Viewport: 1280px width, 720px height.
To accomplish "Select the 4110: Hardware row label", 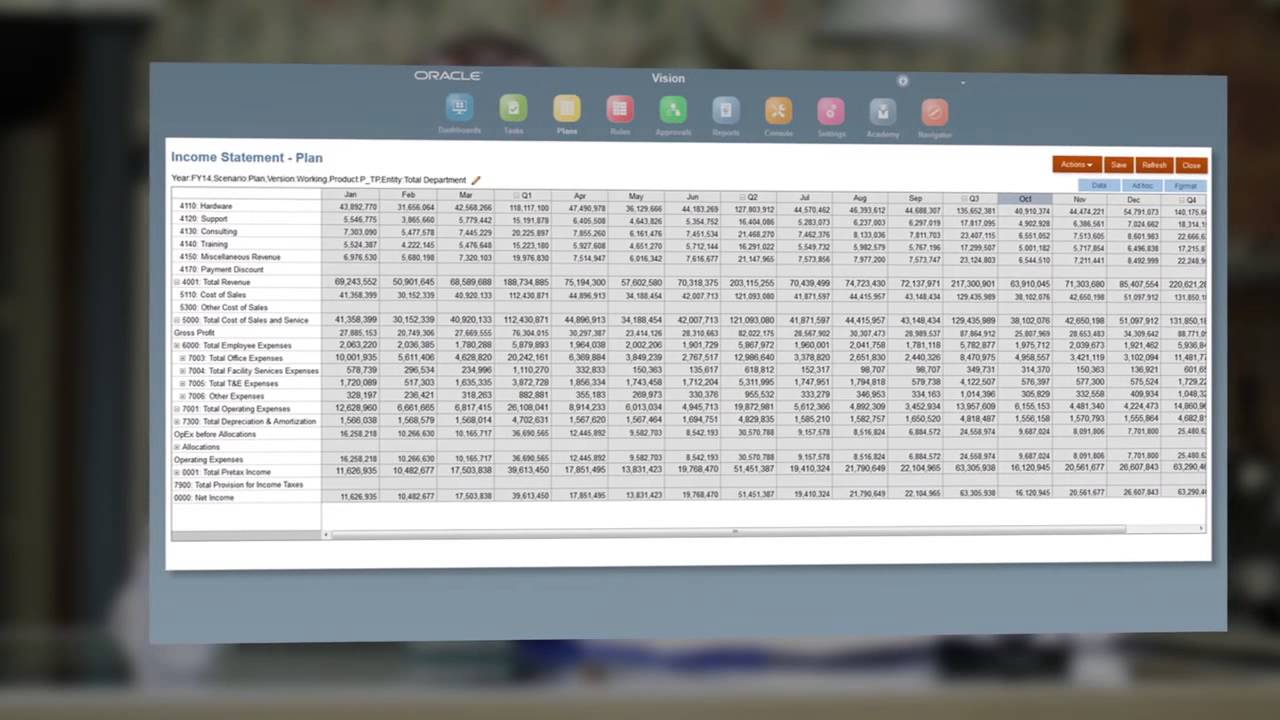I will click(x=206, y=206).
